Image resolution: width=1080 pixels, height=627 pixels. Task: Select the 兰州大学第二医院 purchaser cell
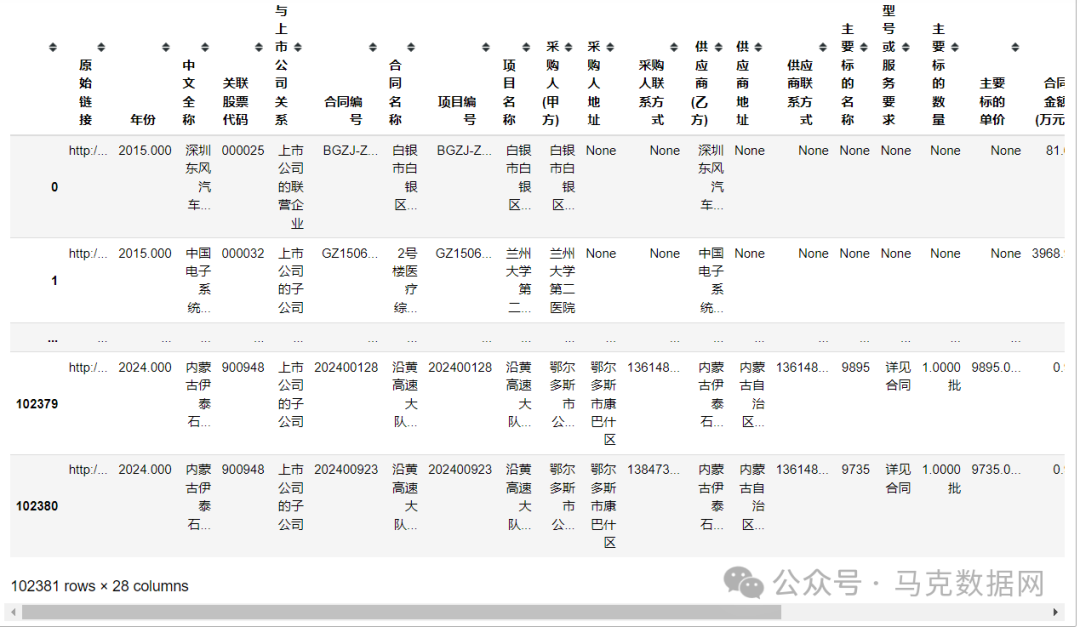click(x=562, y=280)
